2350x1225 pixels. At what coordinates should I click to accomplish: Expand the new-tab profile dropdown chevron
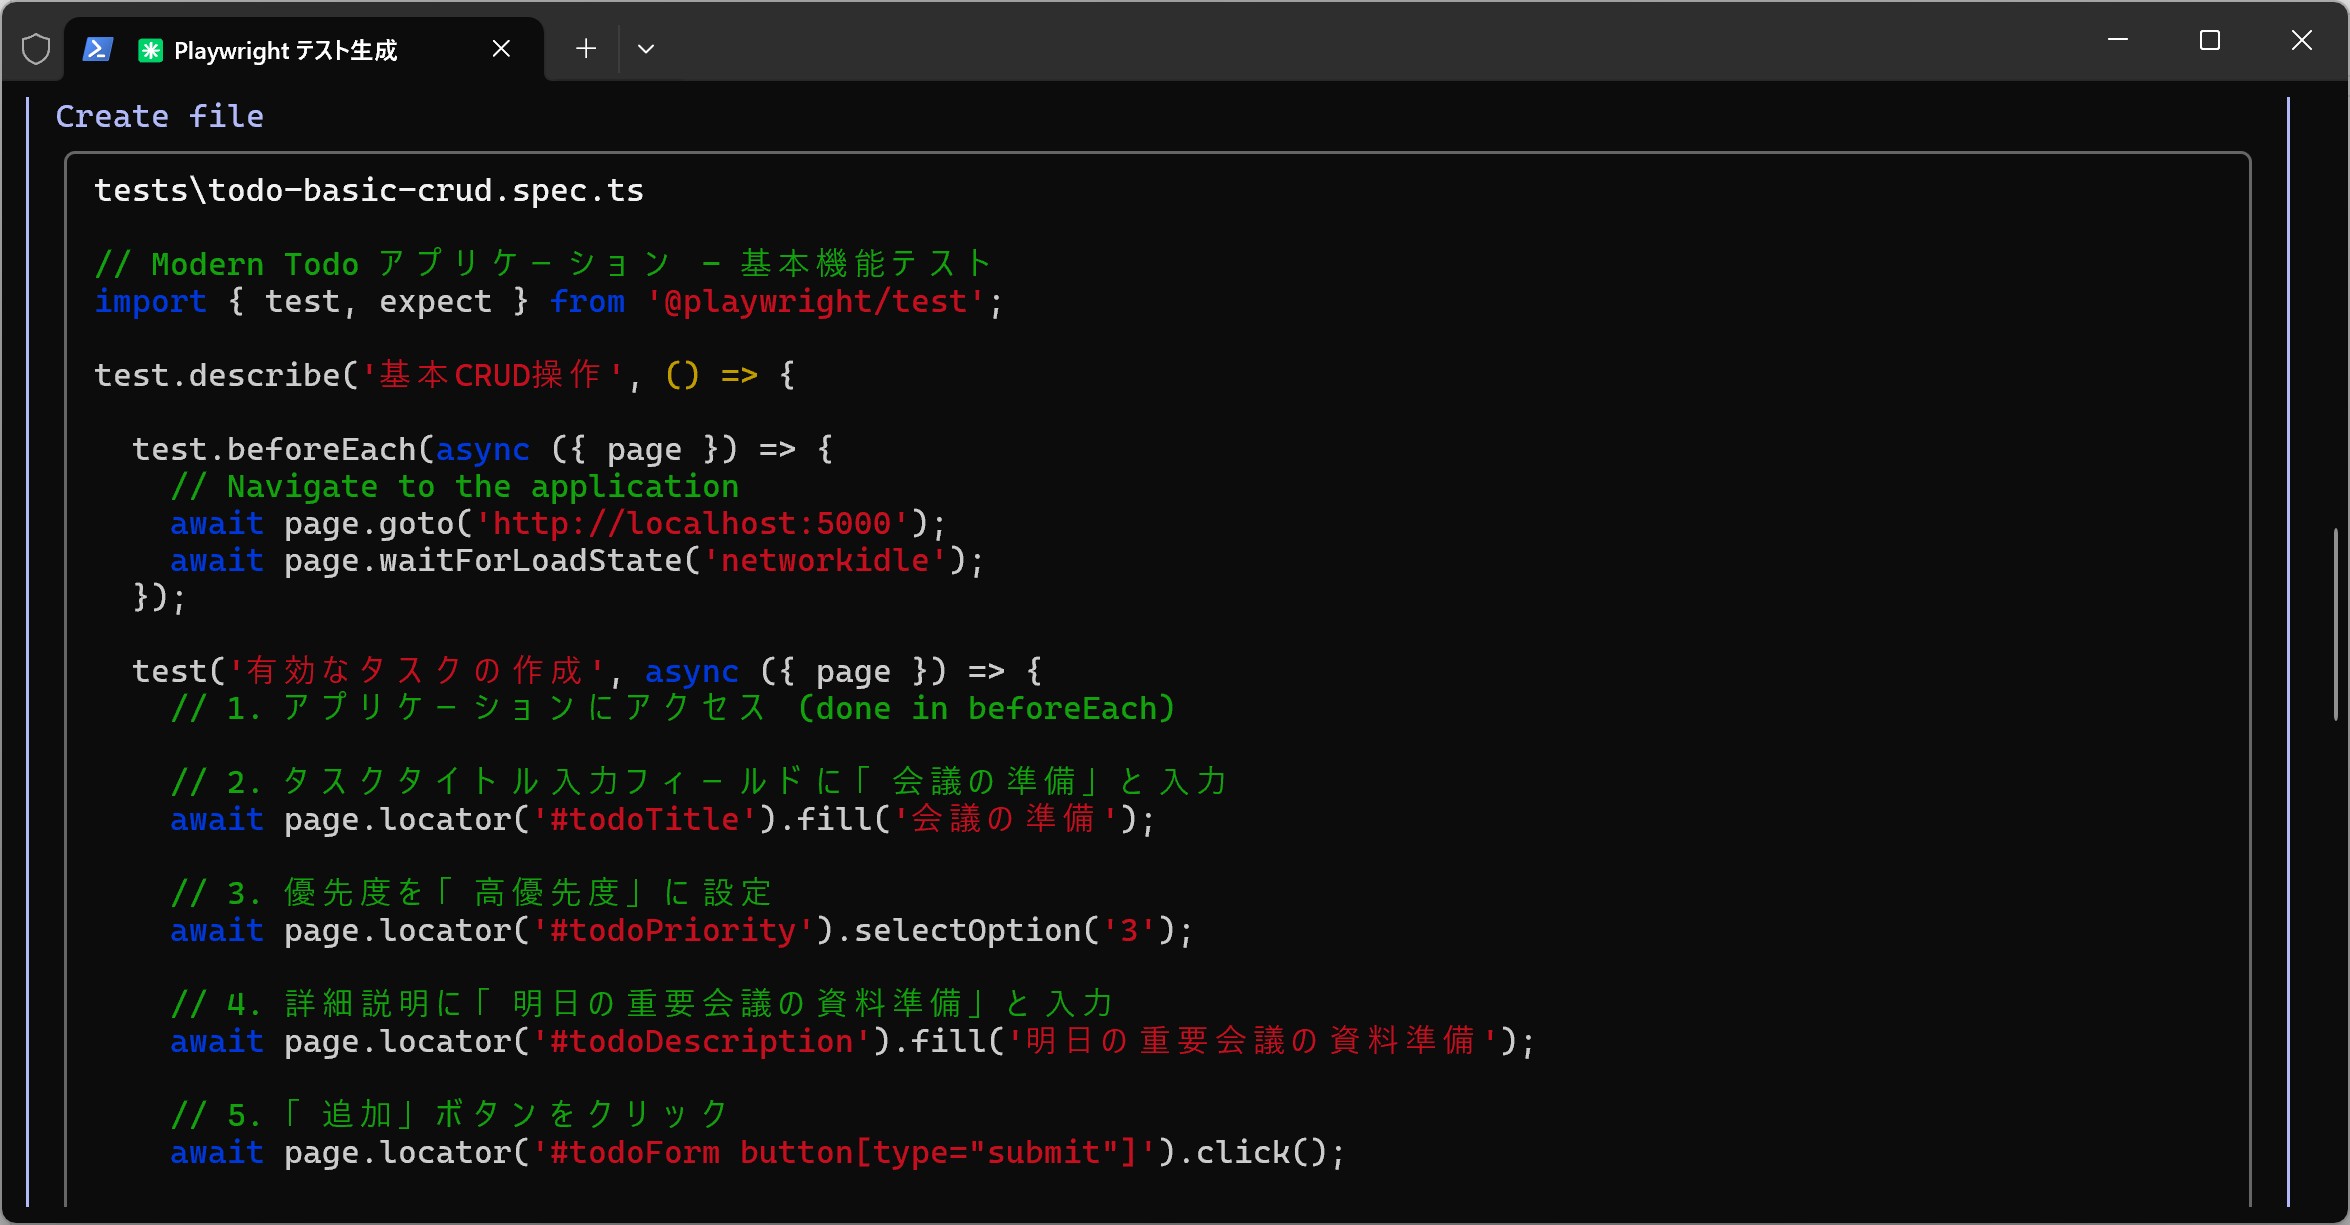tap(646, 48)
